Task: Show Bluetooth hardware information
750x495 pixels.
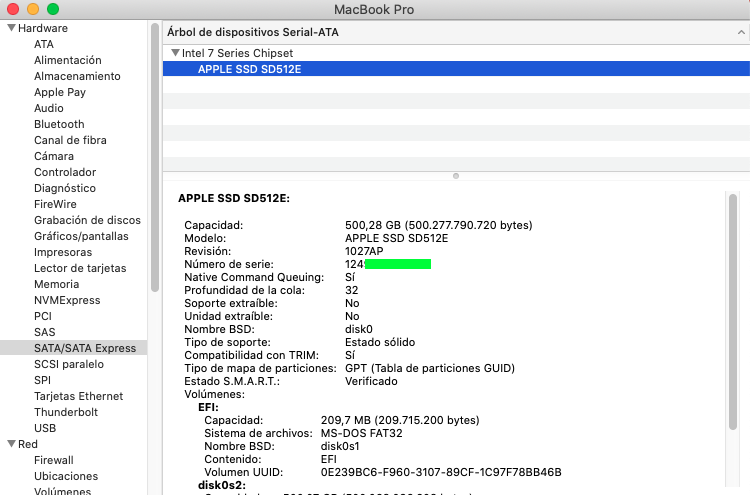Action: pos(59,124)
